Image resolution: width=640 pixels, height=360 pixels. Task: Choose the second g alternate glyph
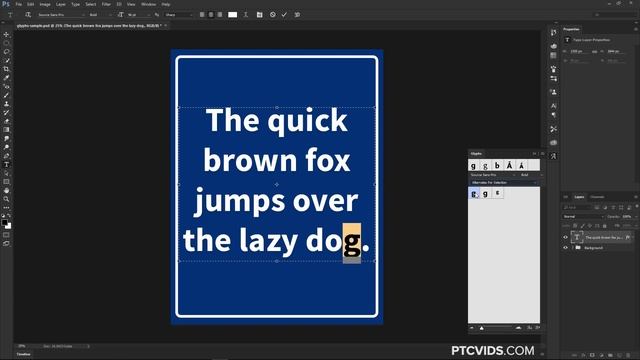(x=486, y=193)
